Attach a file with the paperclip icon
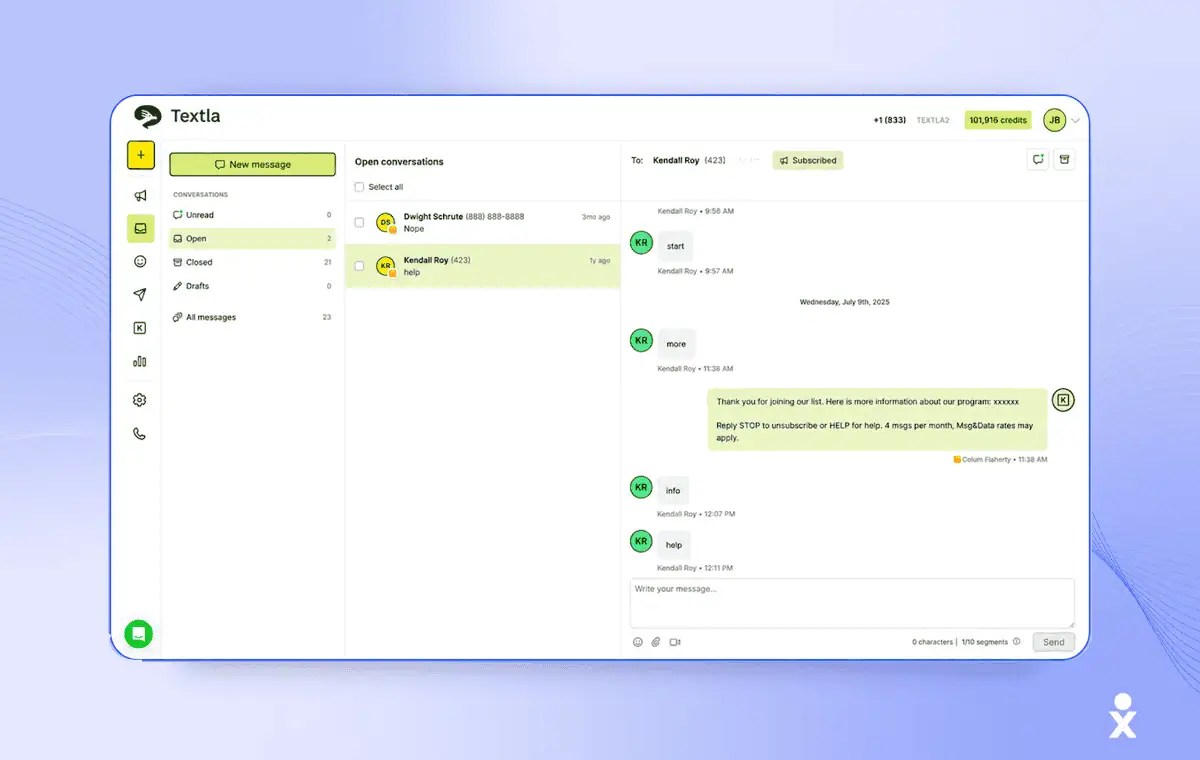 point(656,642)
